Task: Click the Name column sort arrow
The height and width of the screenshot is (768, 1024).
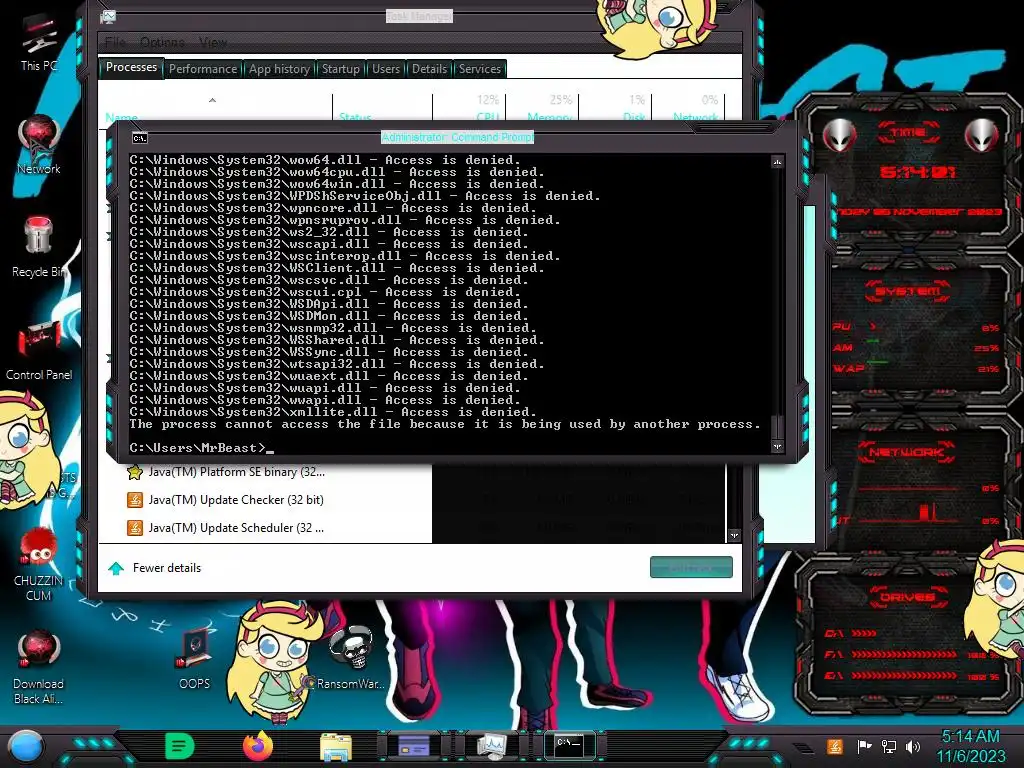Action: point(212,101)
